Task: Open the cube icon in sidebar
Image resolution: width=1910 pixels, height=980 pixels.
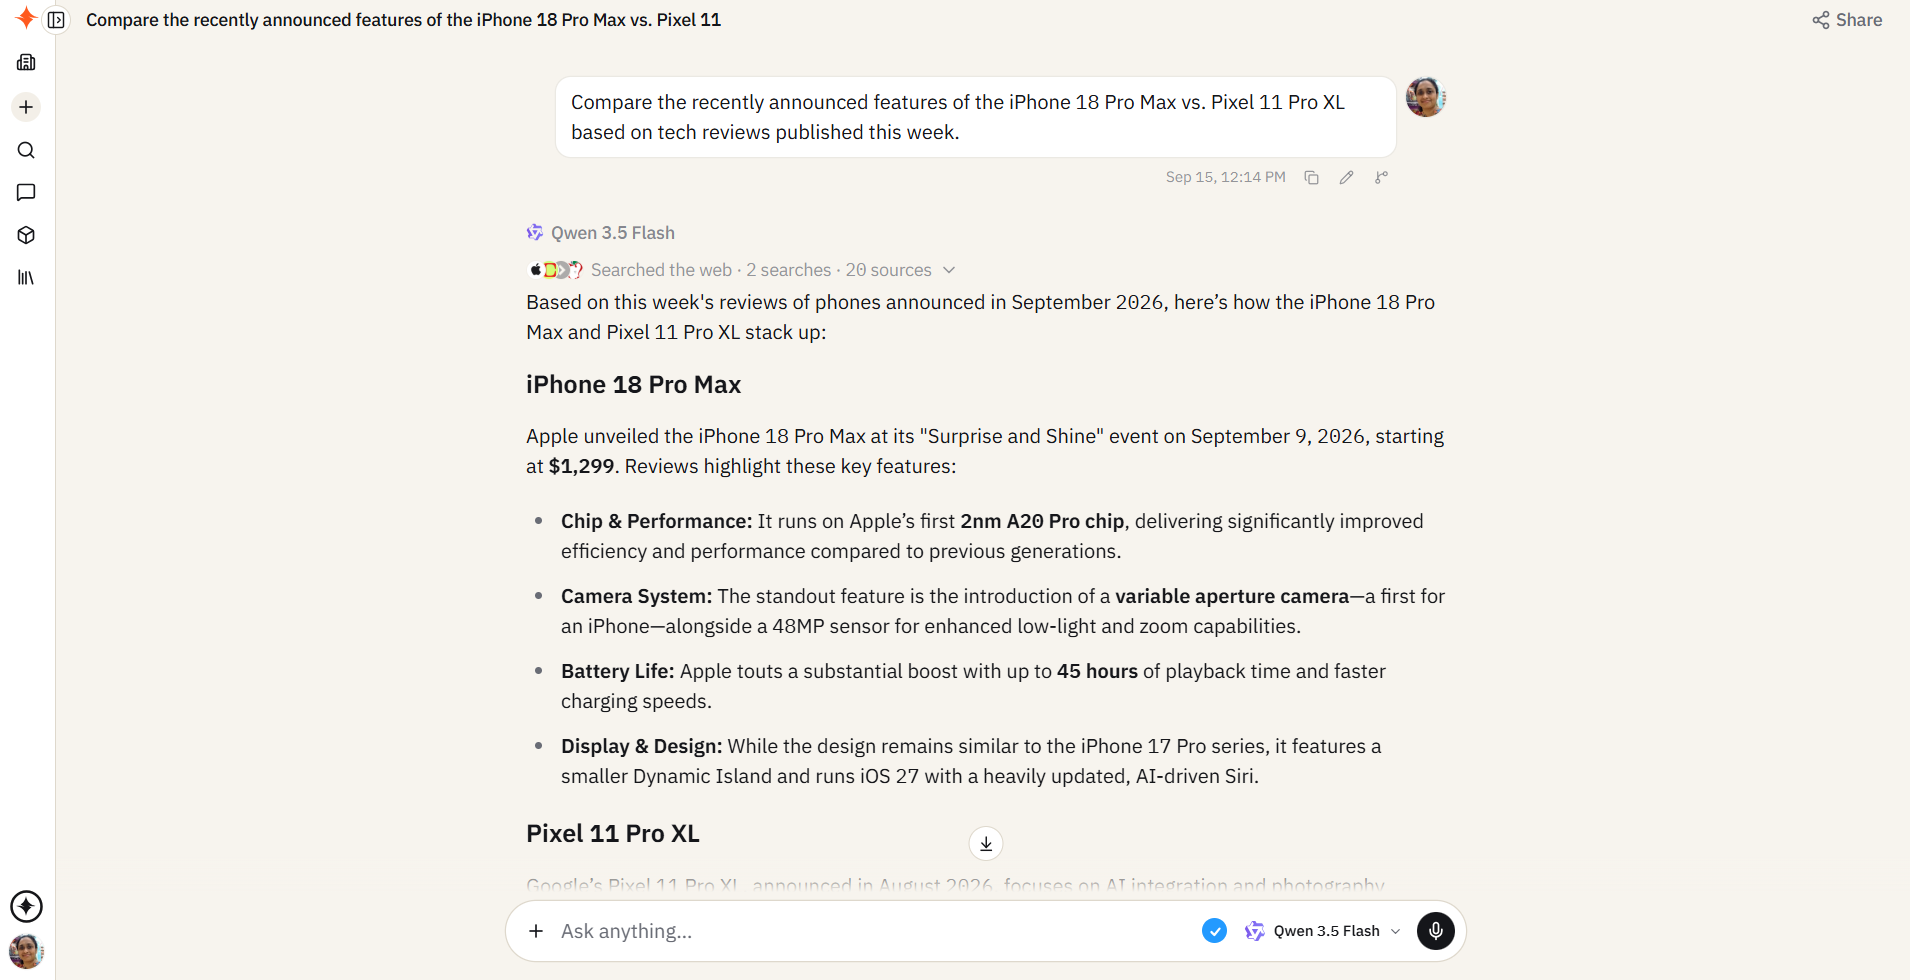Action: click(x=26, y=235)
